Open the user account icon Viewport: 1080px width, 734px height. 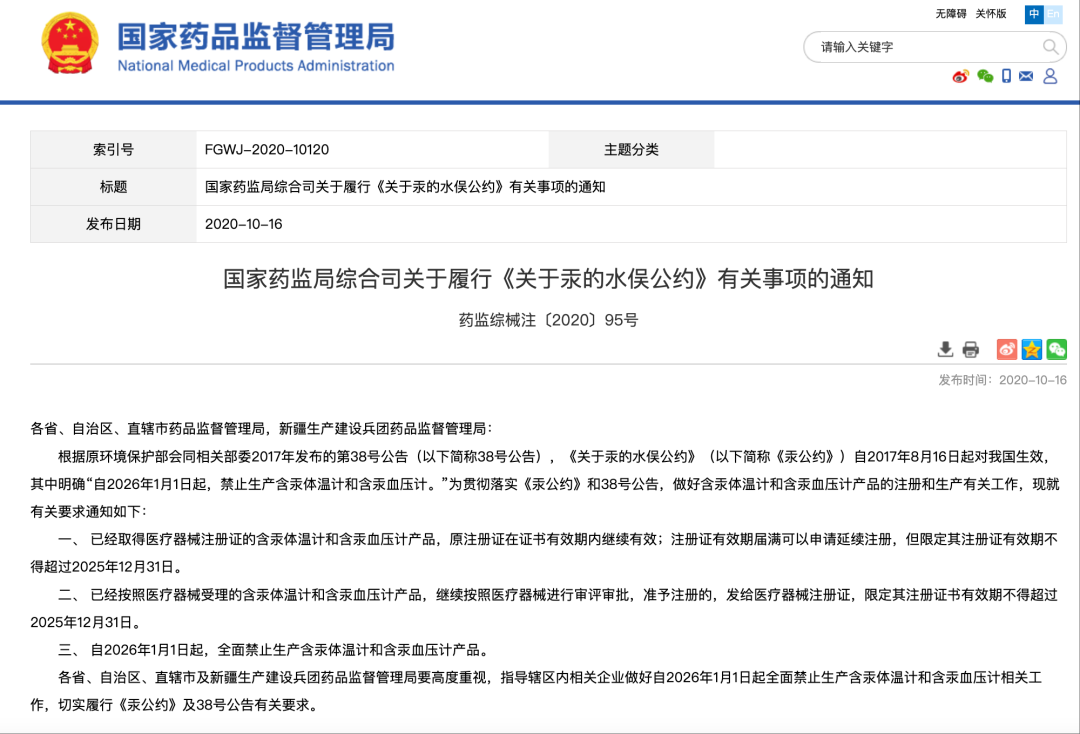coord(1050,77)
